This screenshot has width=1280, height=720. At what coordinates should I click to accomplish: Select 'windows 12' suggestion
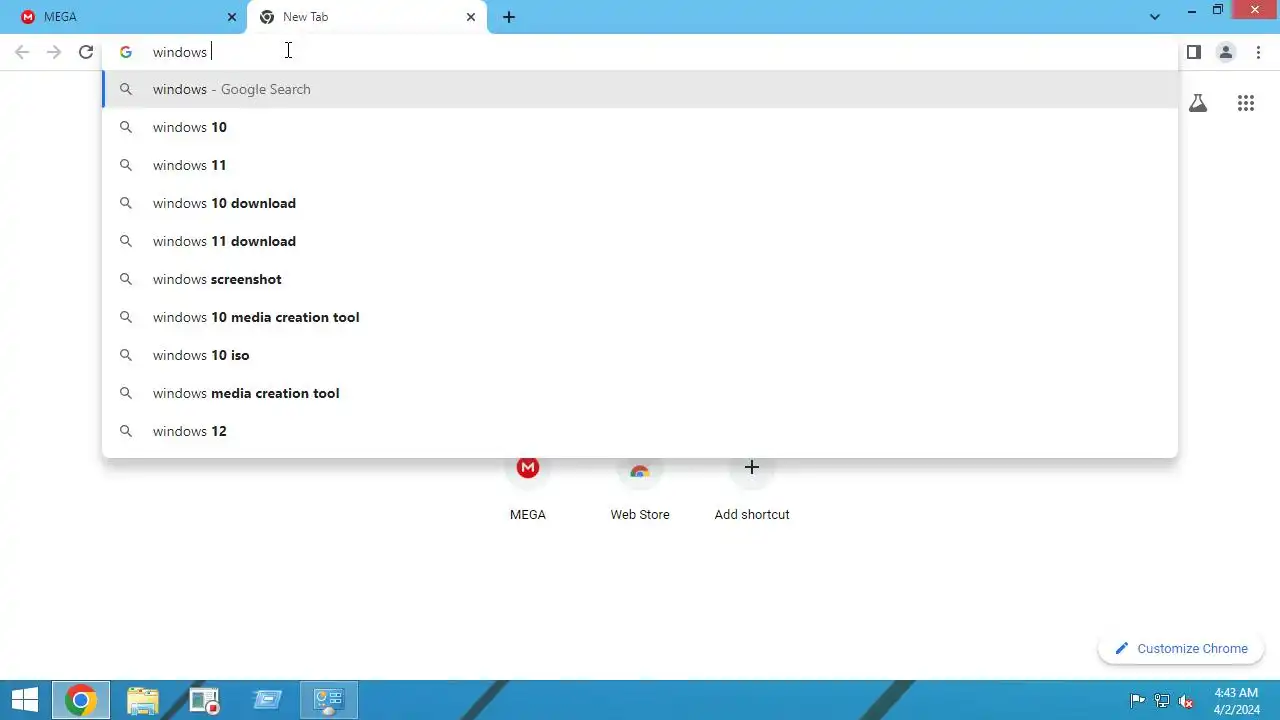coord(640,431)
